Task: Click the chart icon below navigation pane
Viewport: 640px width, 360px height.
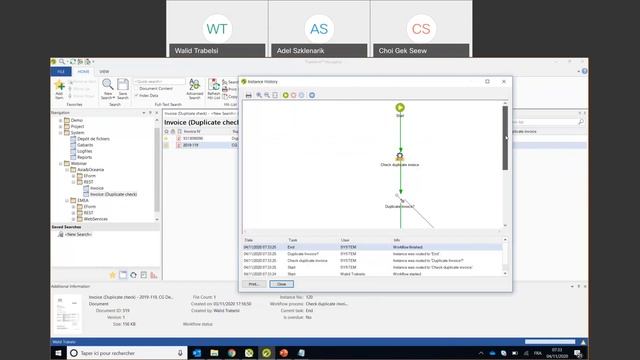Action: pos(154,275)
